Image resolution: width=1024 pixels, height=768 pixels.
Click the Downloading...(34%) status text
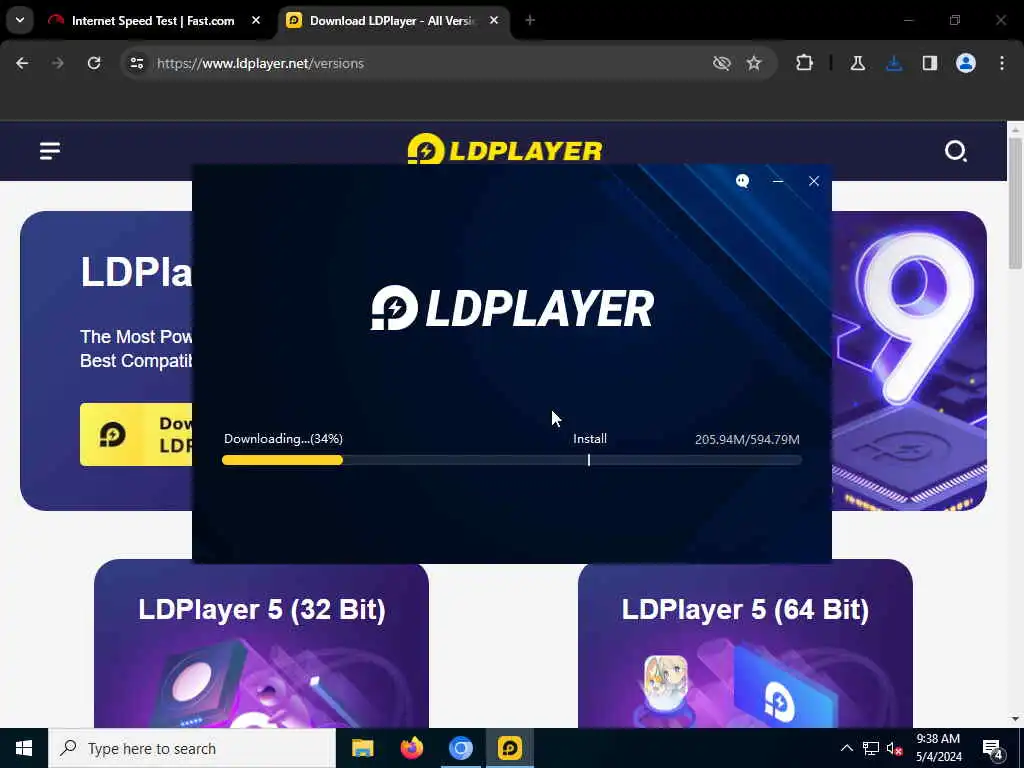click(x=283, y=439)
